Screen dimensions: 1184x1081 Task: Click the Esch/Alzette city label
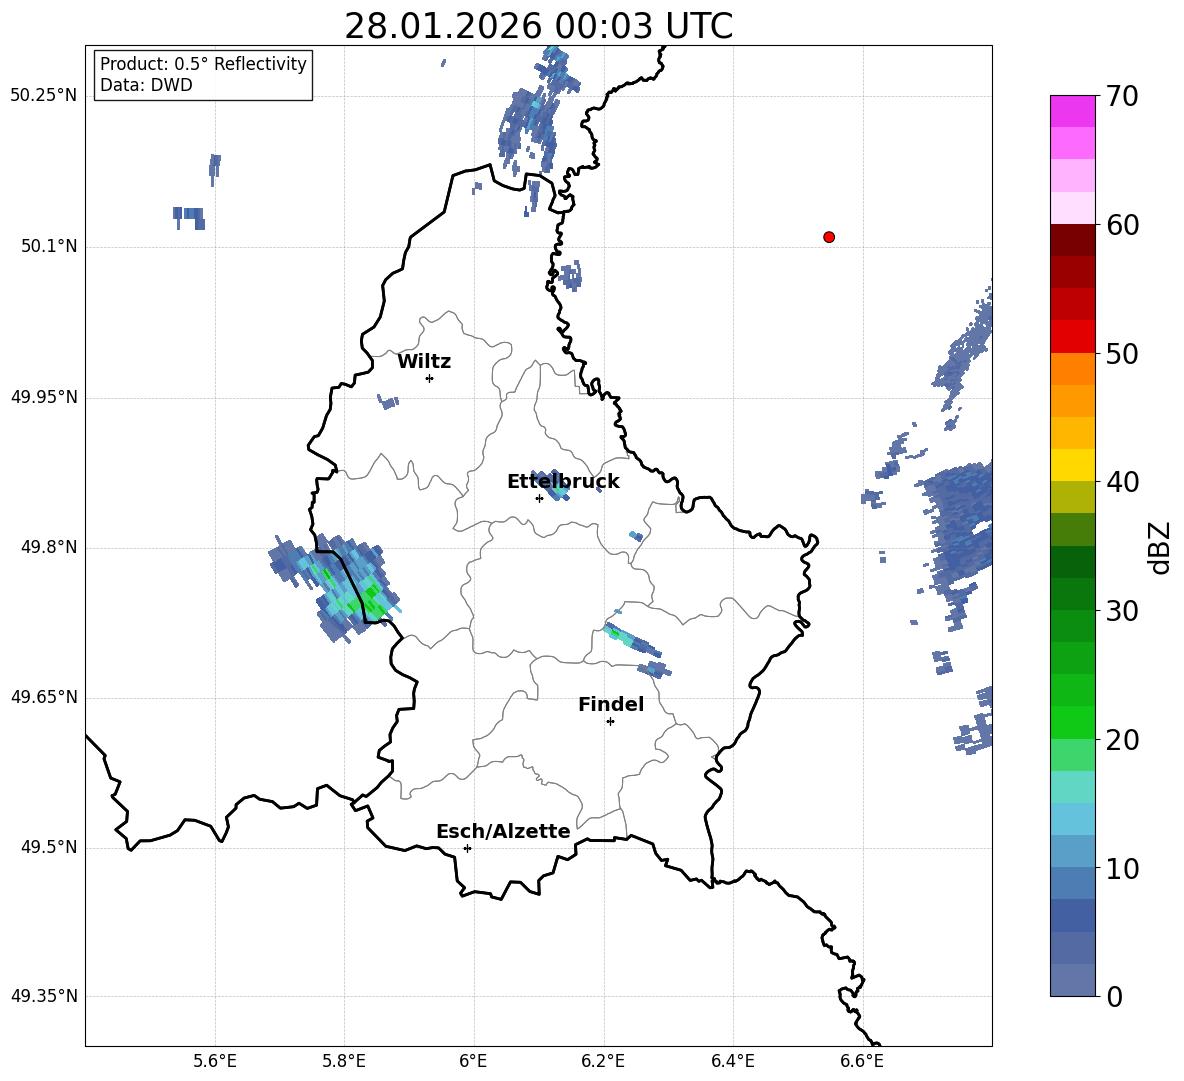coord(503,831)
